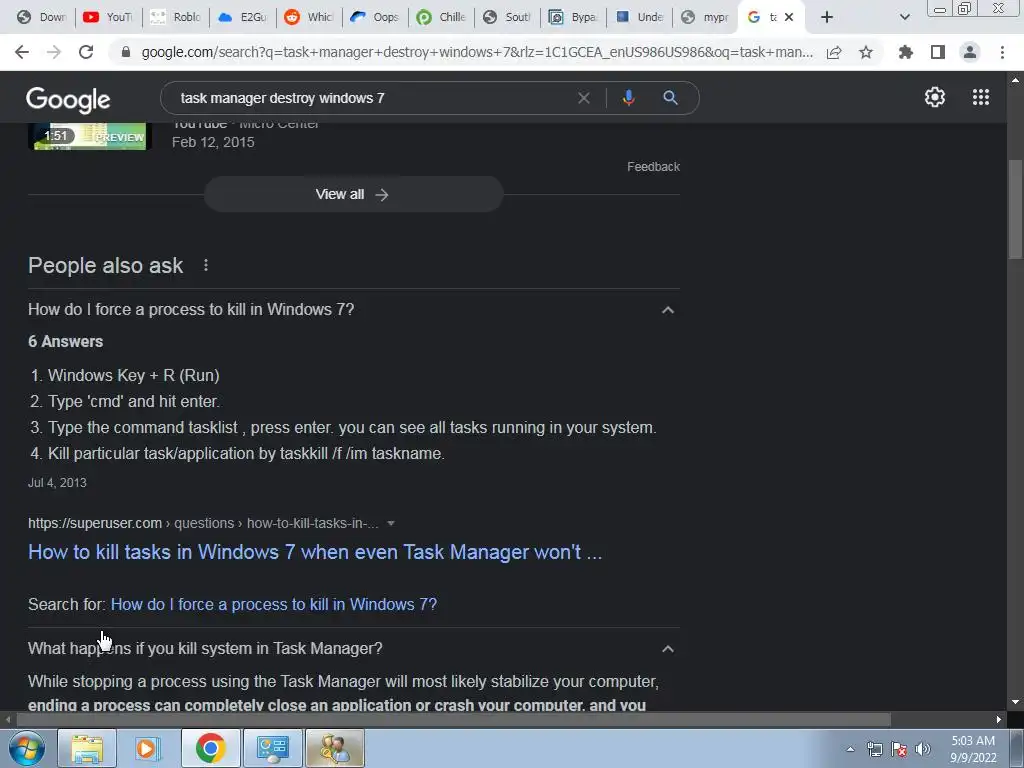Switch to the Roblox tab

(175, 17)
